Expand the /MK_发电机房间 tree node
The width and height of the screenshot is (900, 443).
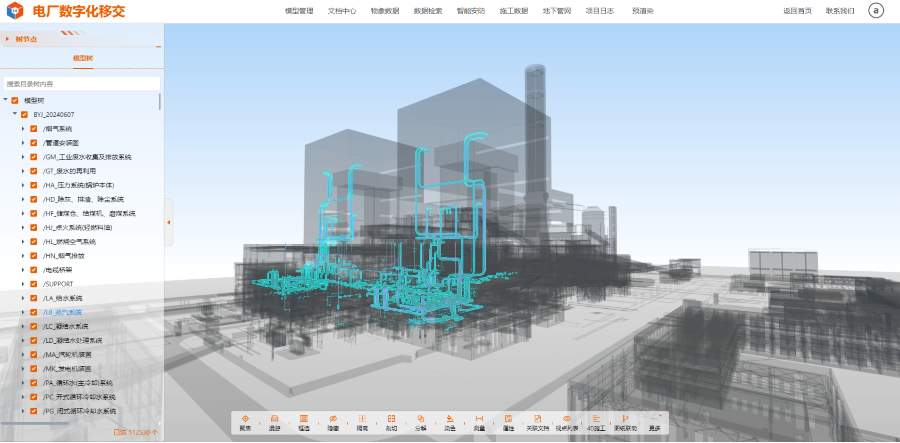coord(23,368)
